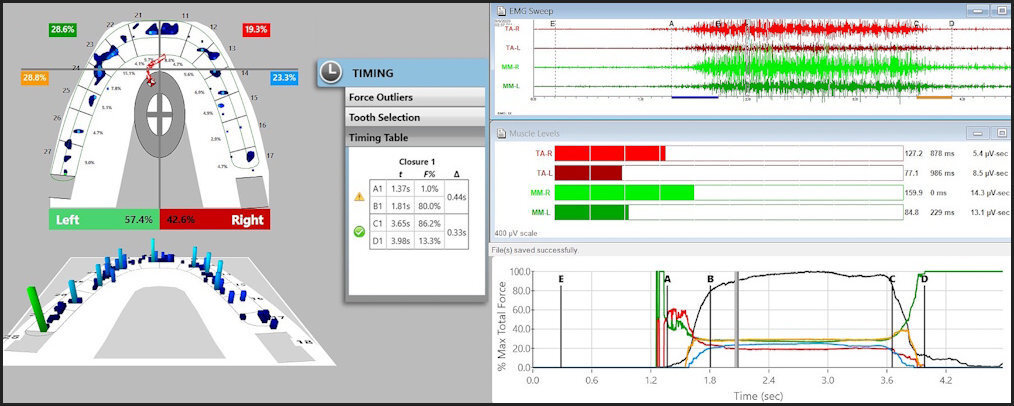The width and height of the screenshot is (1014, 406).
Task: Select the green 28.6% quadrant label
Action: tap(61, 30)
